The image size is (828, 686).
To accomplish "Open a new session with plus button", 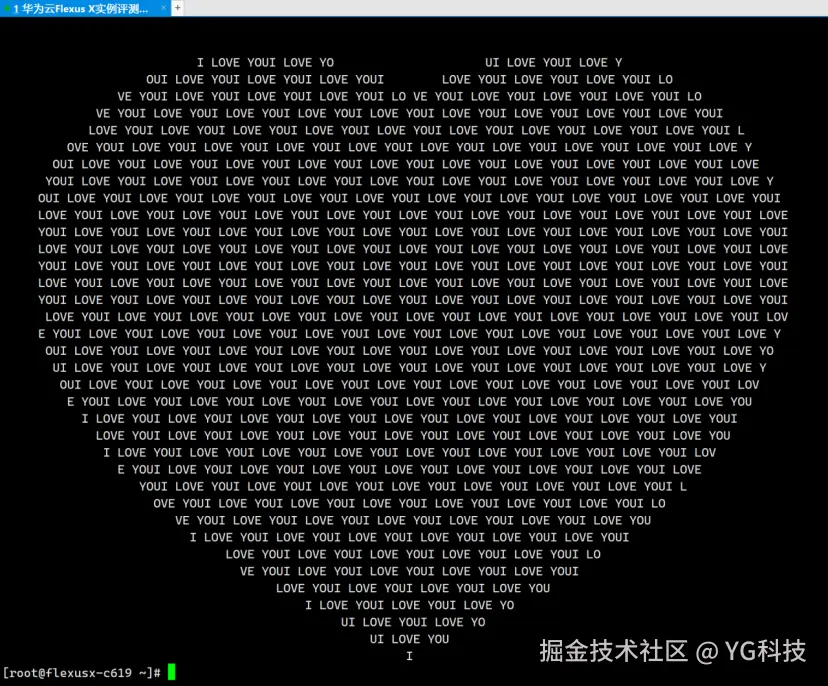I will (178, 8).
